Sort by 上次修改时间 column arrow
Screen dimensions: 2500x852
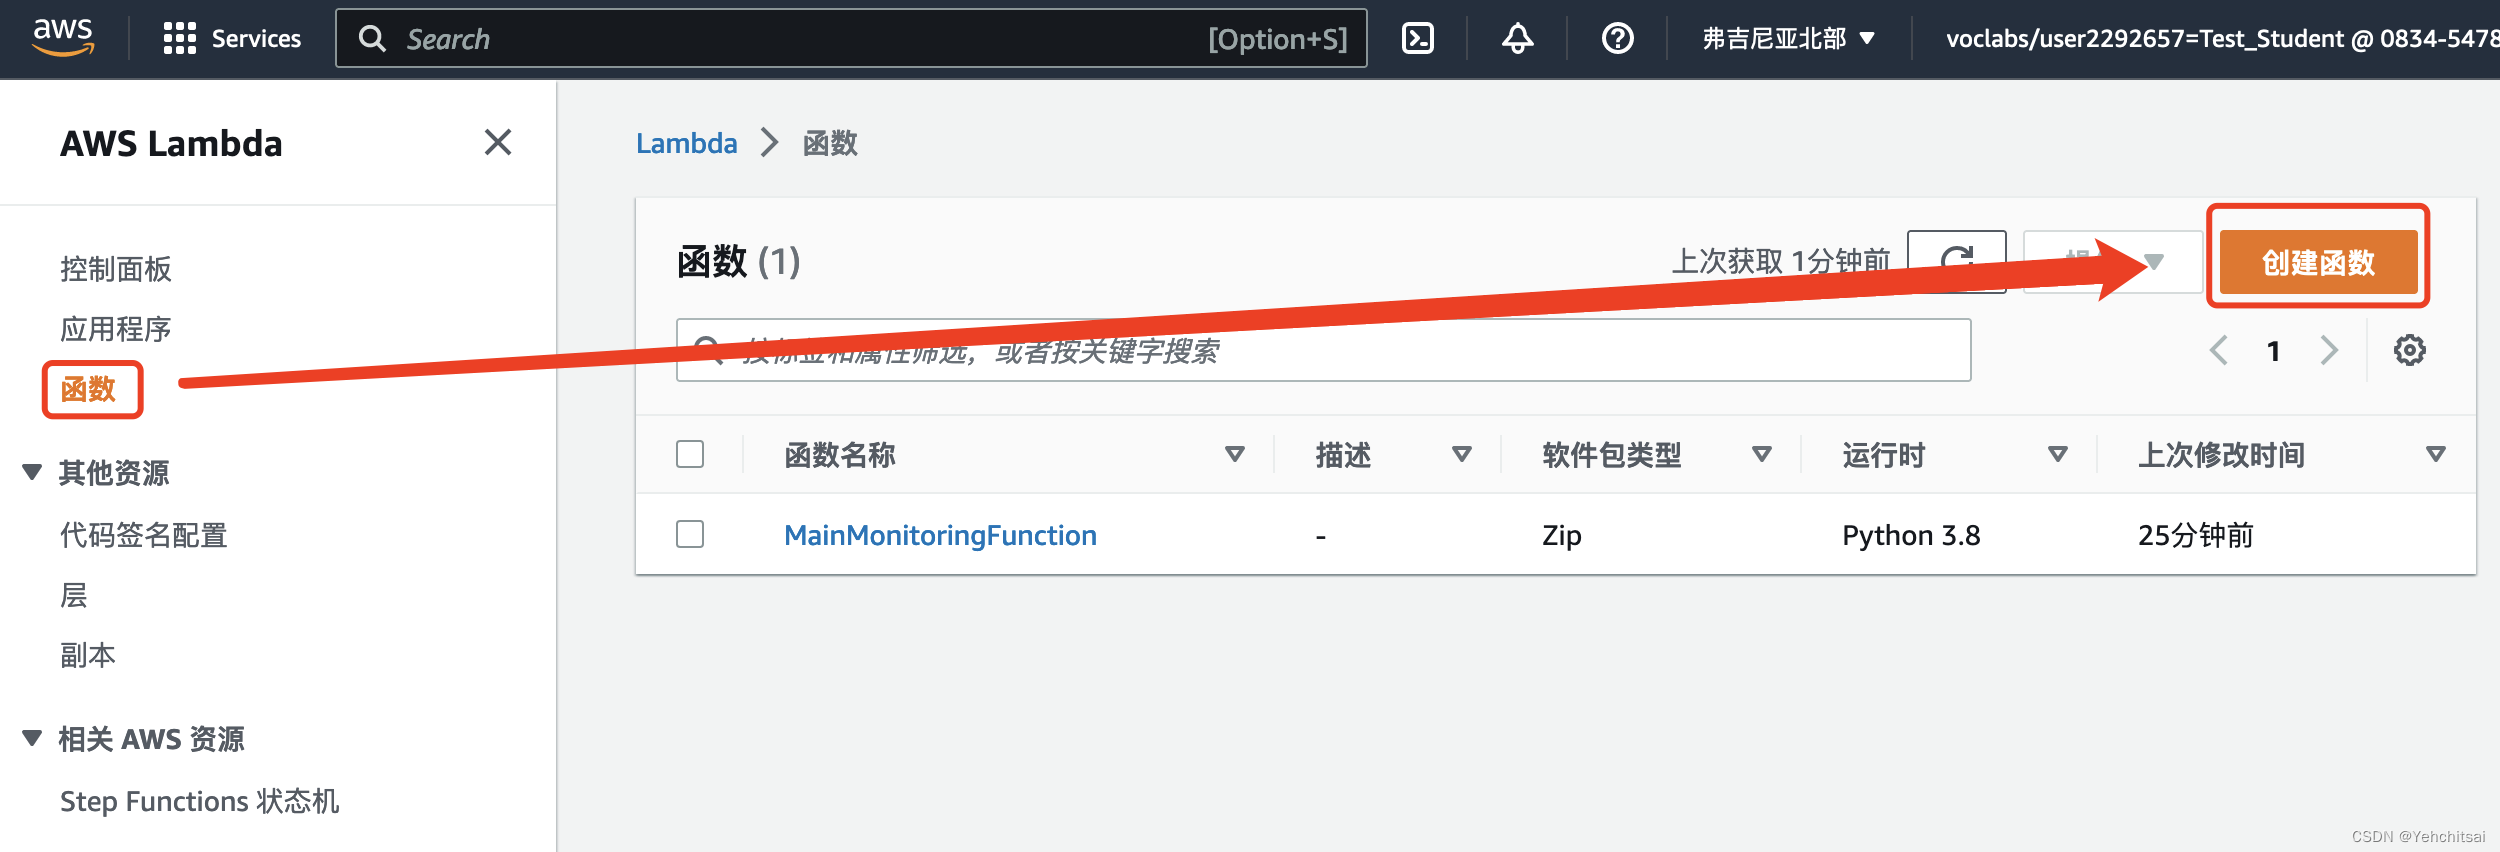[x=2436, y=455]
